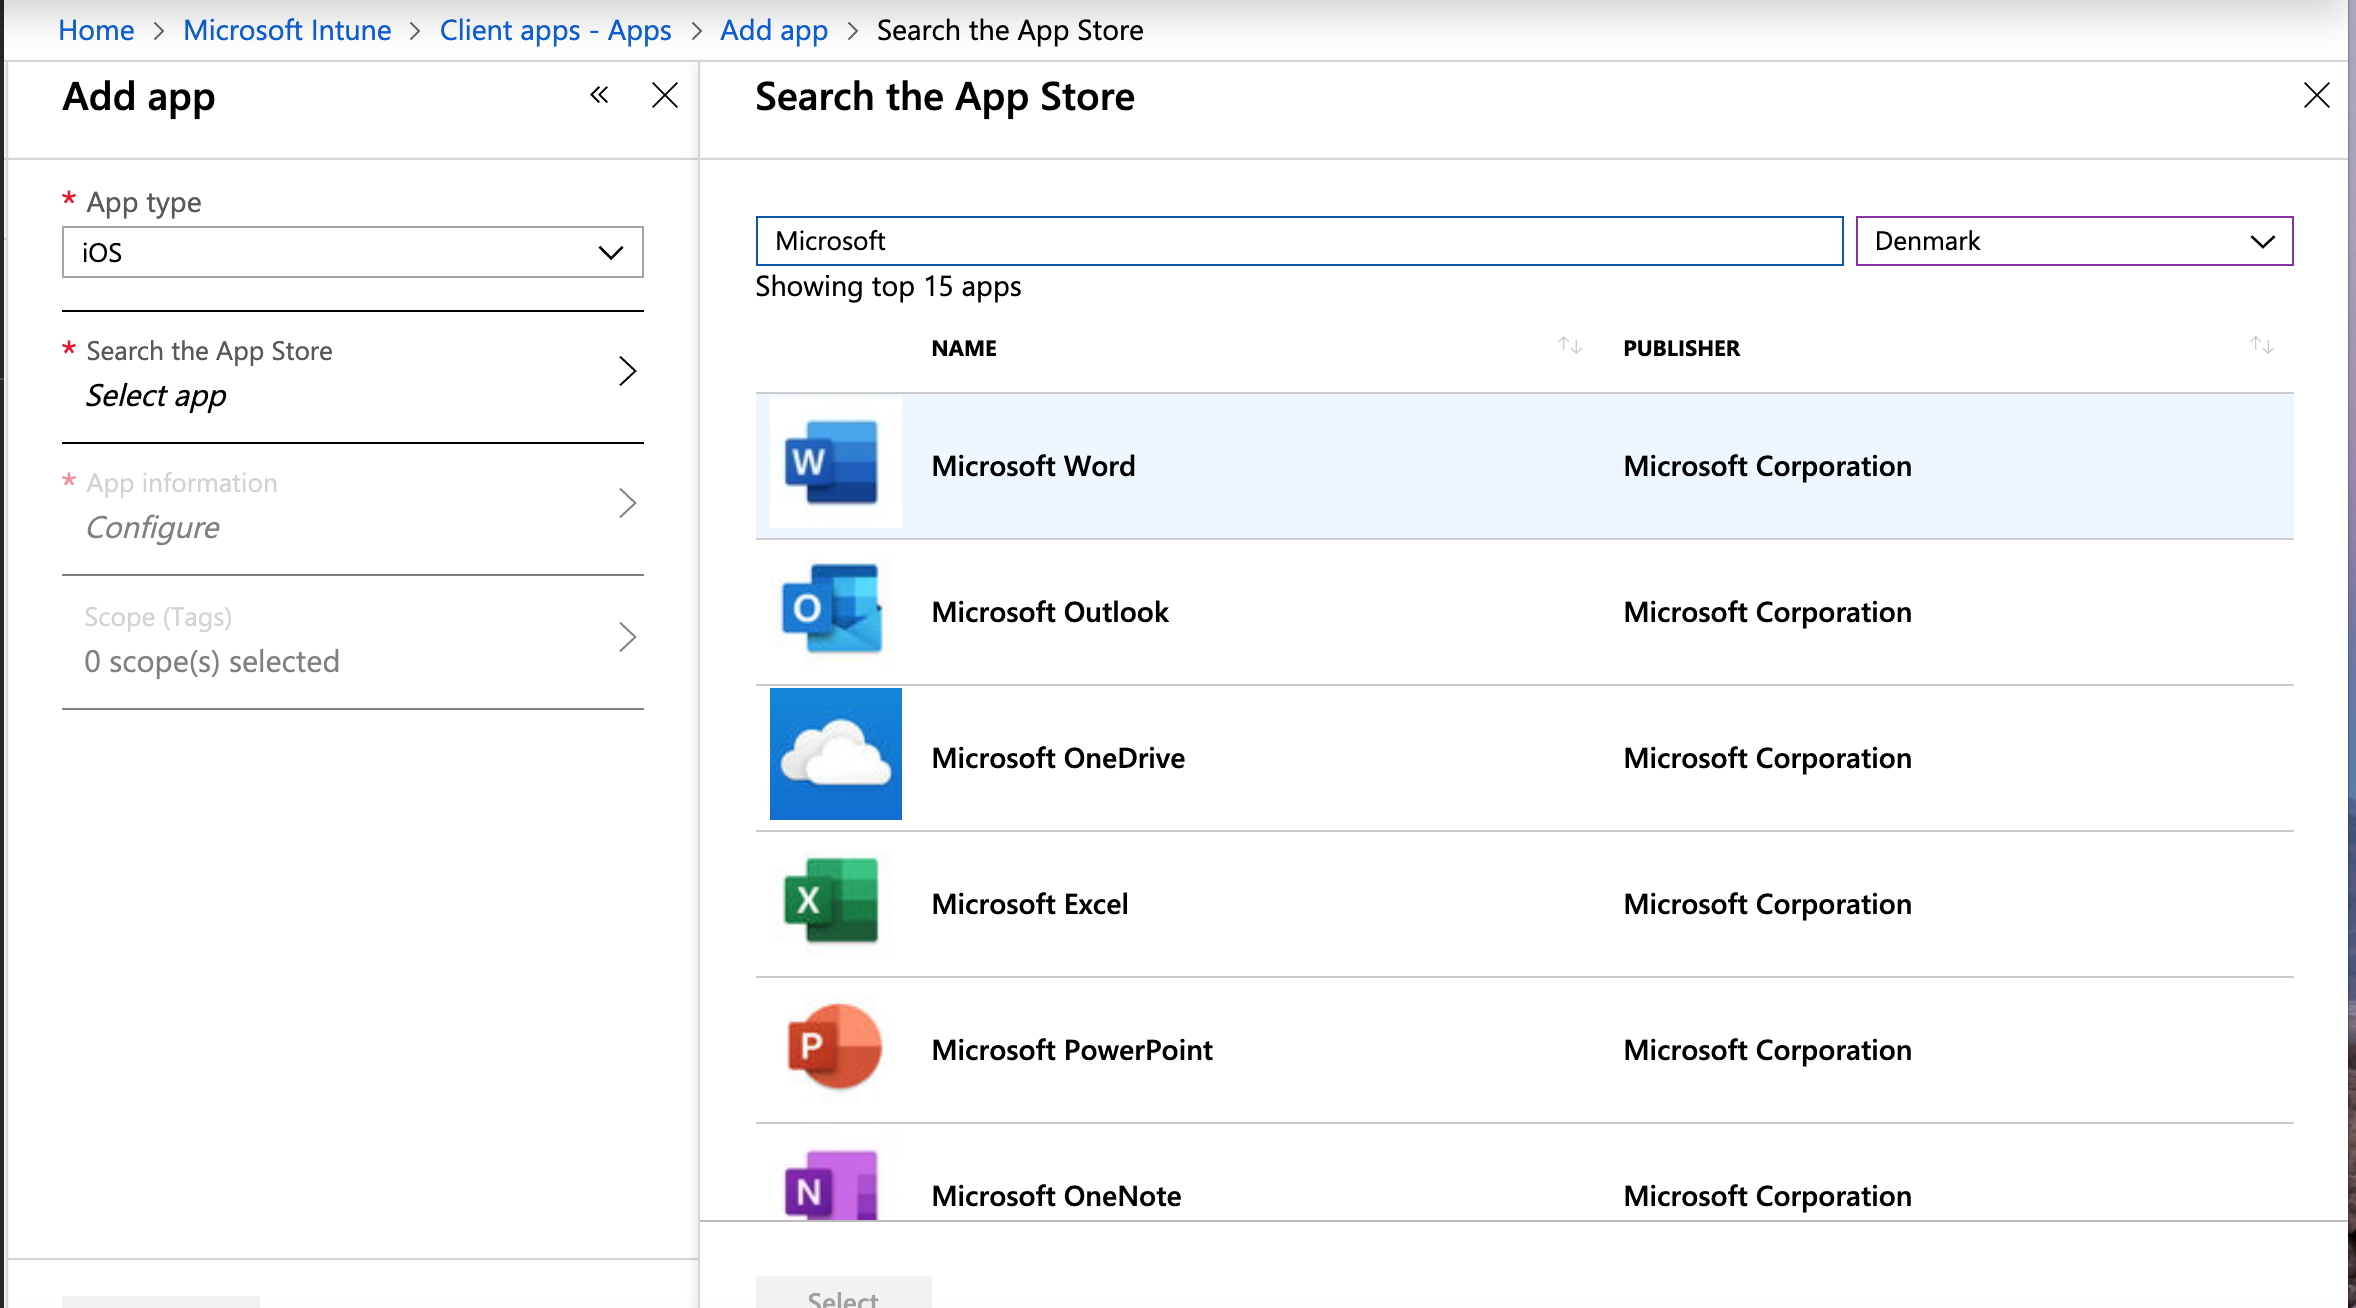Click the Microsoft Word app icon
2356x1308 pixels.
[835, 462]
